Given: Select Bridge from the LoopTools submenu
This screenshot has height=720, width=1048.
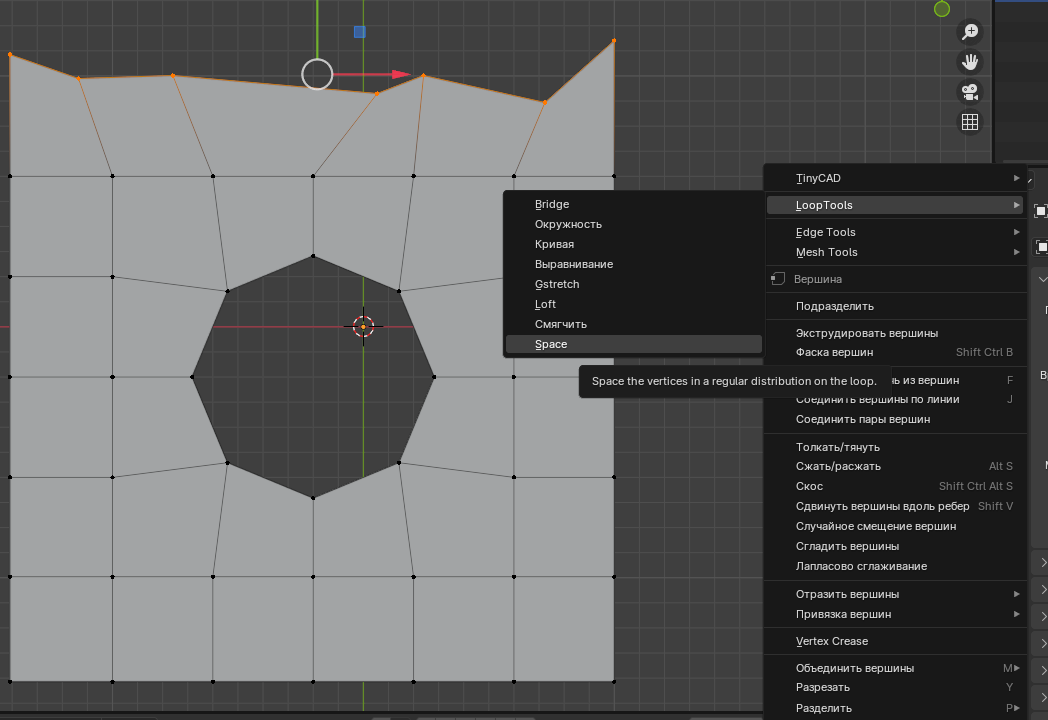Looking at the screenshot, I should pos(552,204).
